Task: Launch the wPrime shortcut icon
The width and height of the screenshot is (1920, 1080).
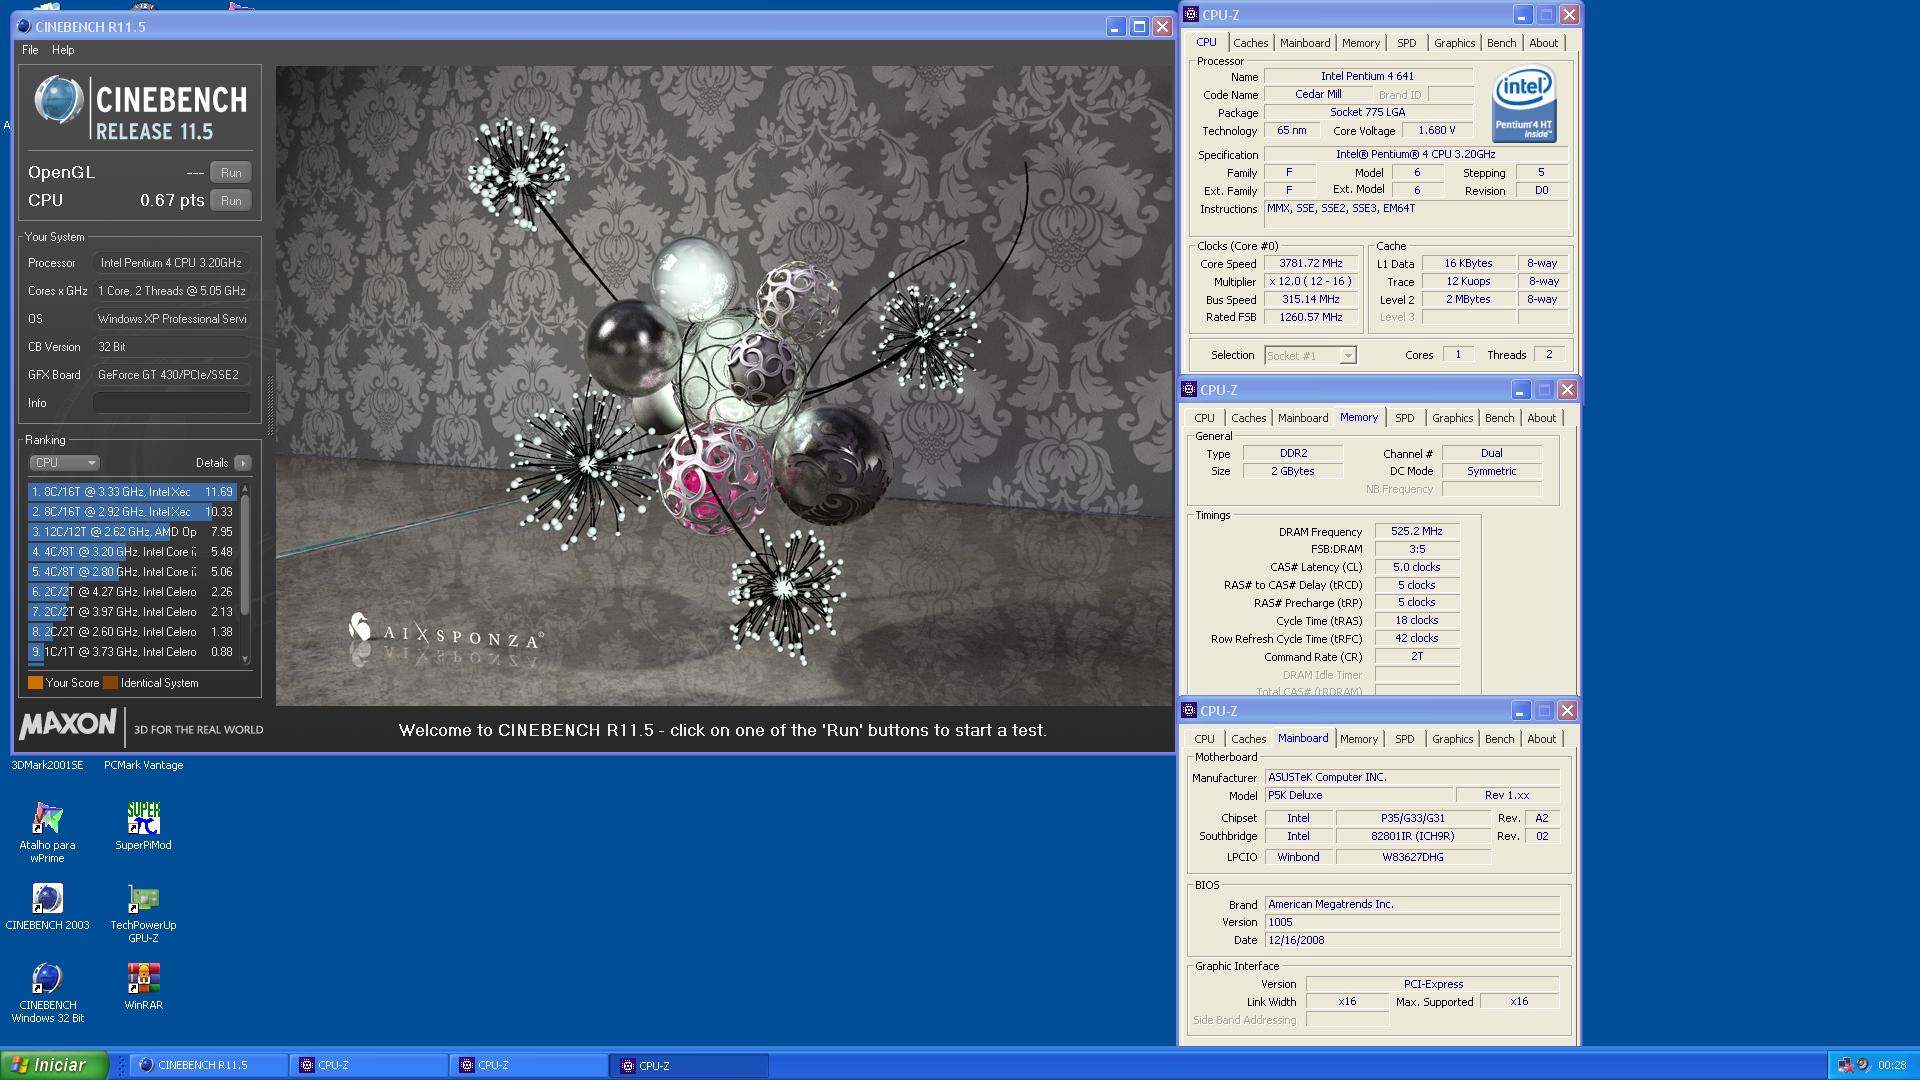Action: point(47,819)
